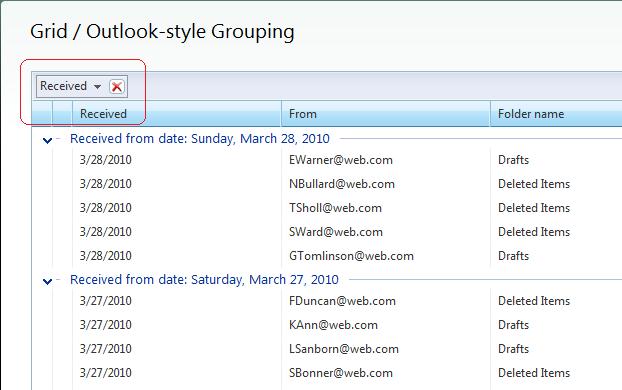This screenshot has height=390, width=622.
Task: Sort by the From column header
Action: (386, 114)
